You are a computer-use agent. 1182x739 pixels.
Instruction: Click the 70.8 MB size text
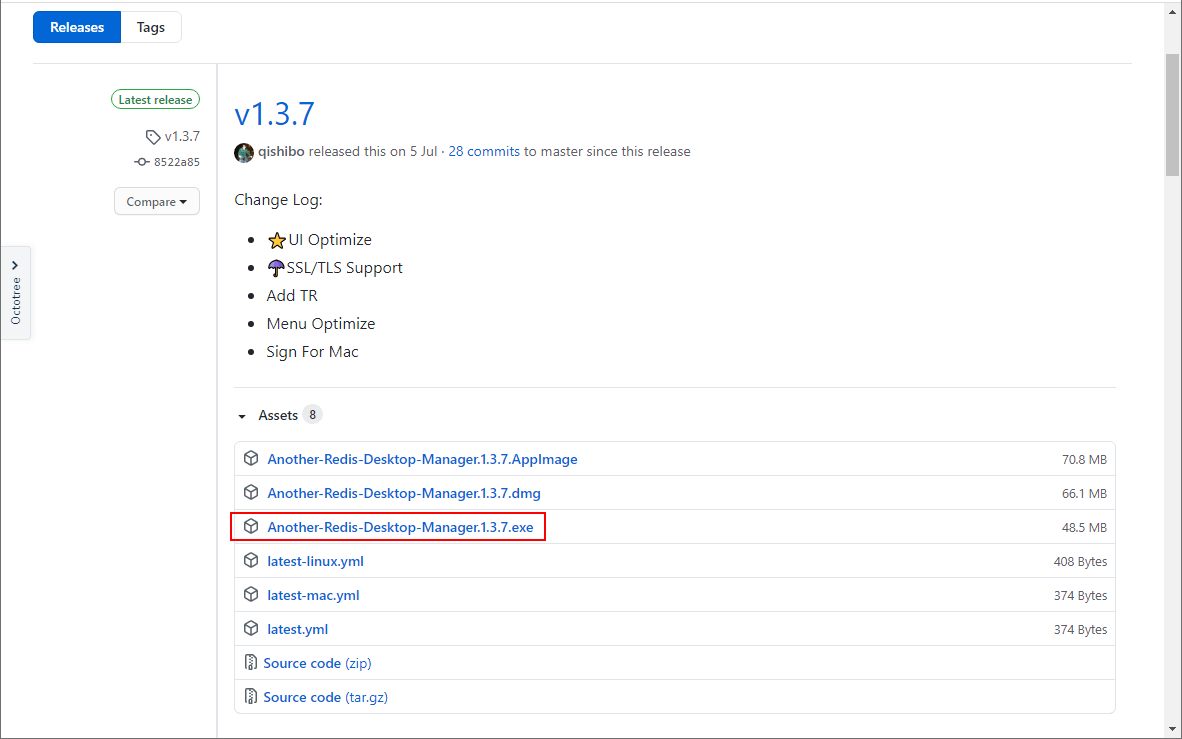[1085, 459]
